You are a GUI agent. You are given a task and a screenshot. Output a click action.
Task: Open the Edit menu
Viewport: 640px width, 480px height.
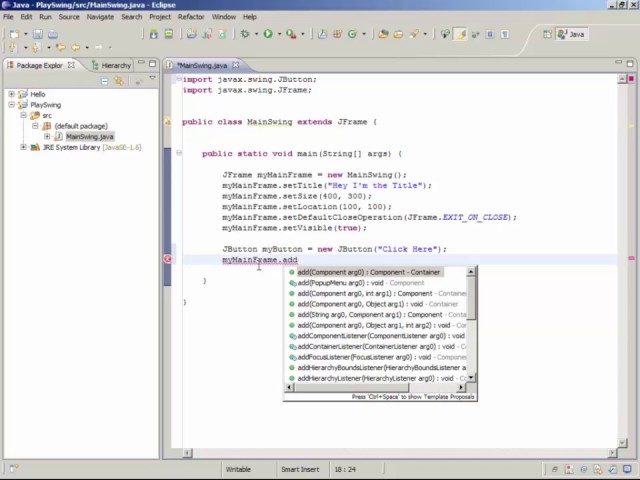26,17
